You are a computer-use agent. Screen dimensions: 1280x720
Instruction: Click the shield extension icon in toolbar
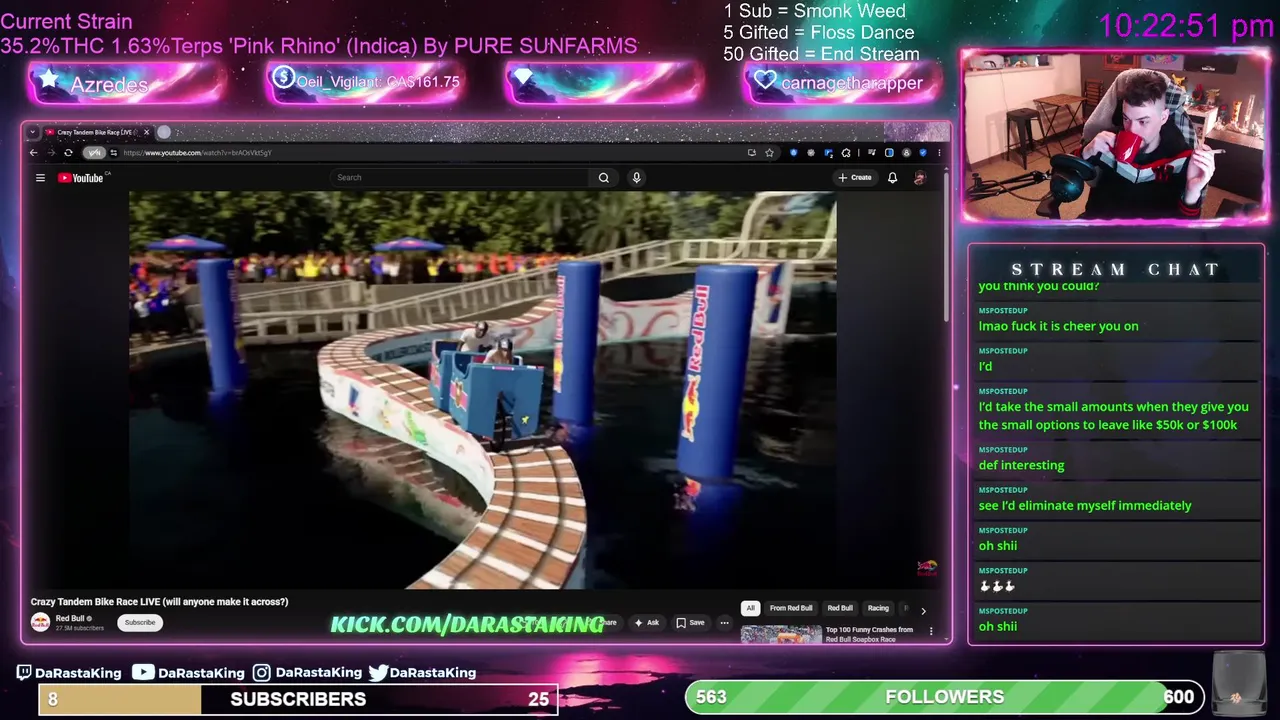click(923, 153)
